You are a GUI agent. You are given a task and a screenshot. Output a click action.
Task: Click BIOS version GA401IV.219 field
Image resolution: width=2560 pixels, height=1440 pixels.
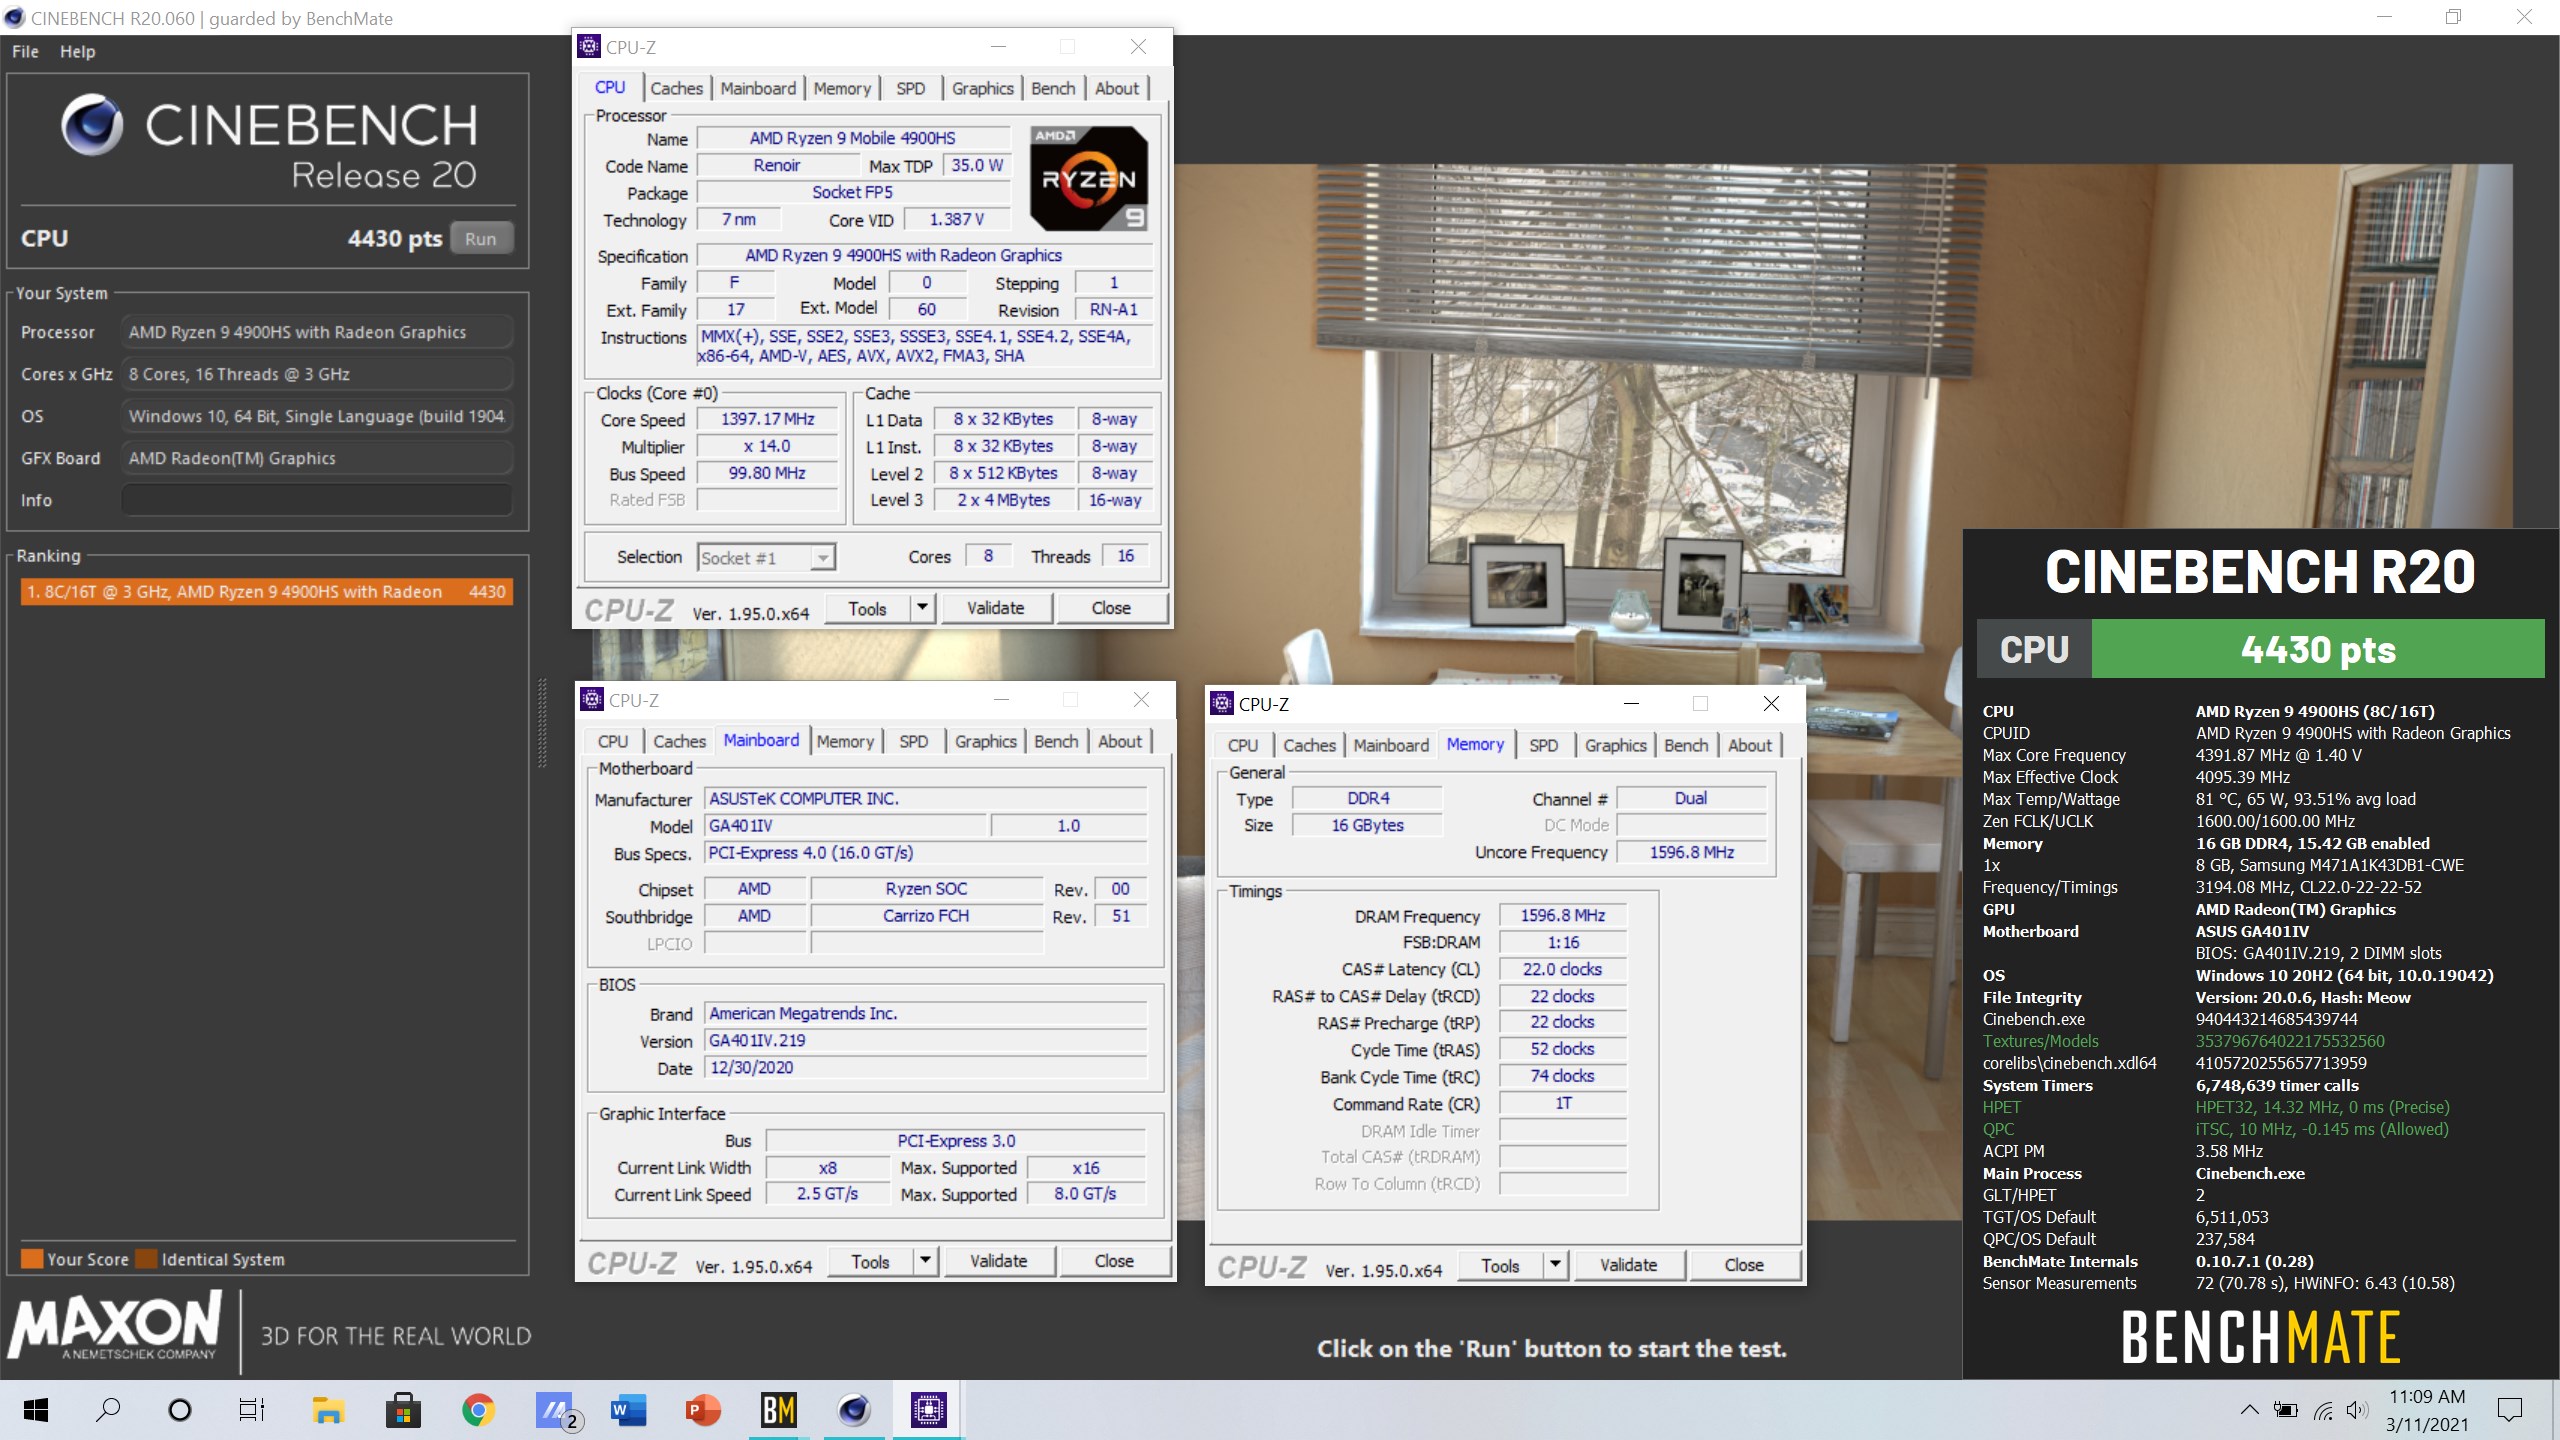pos(926,1040)
